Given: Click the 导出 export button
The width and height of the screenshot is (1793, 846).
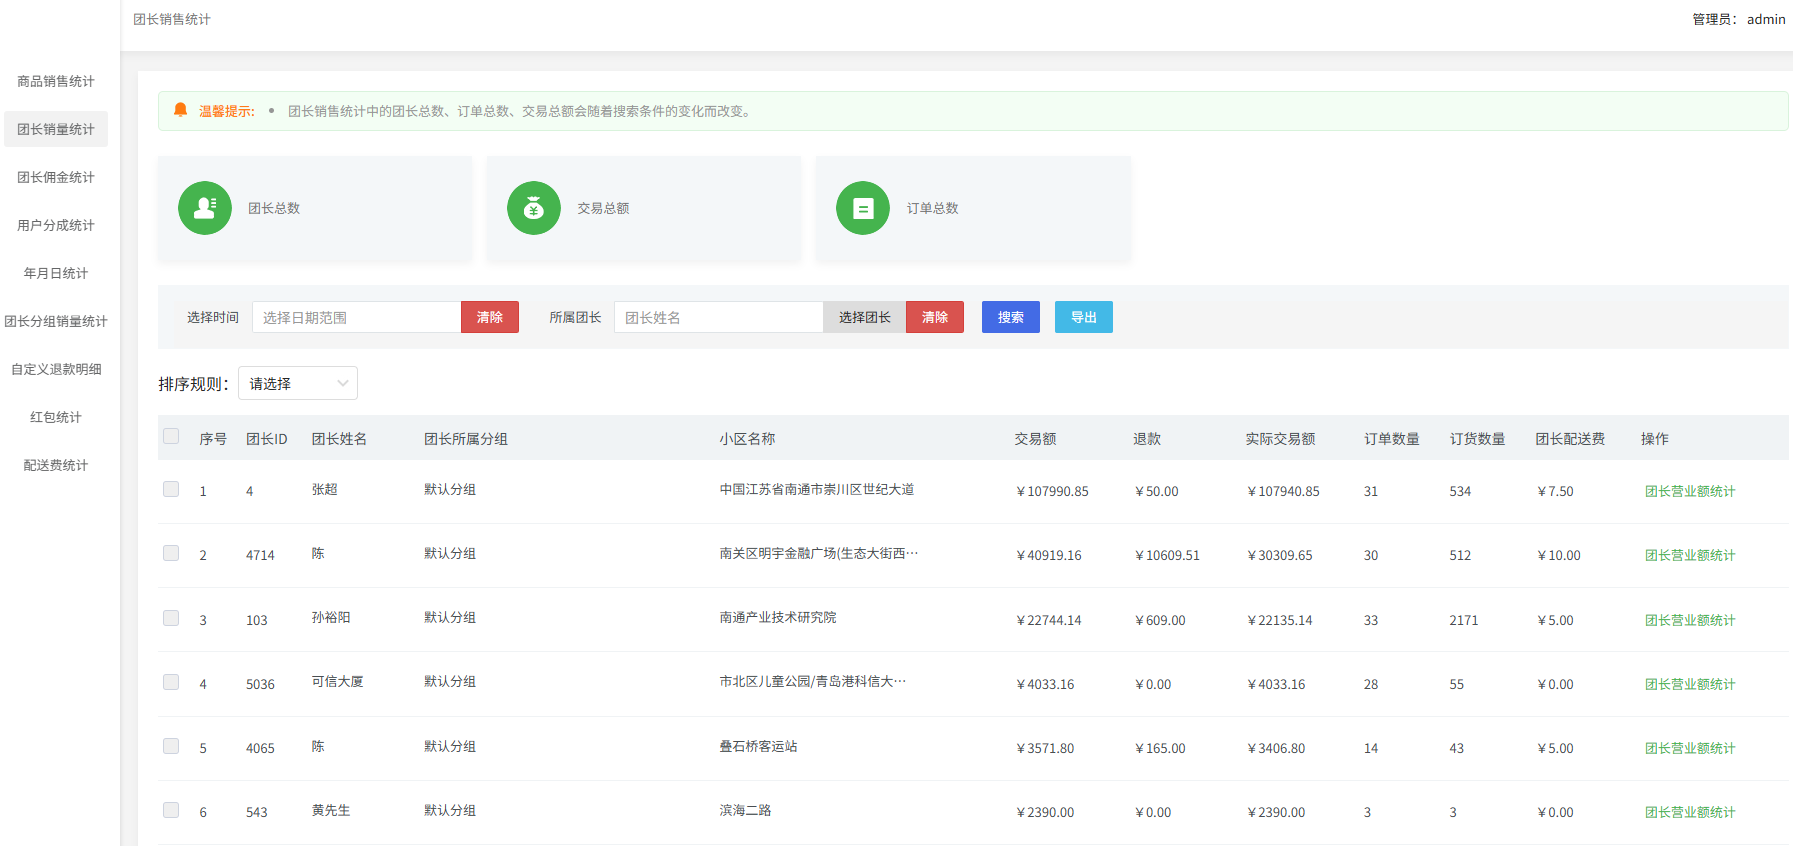Looking at the screenshot, I should (1083, 317).
